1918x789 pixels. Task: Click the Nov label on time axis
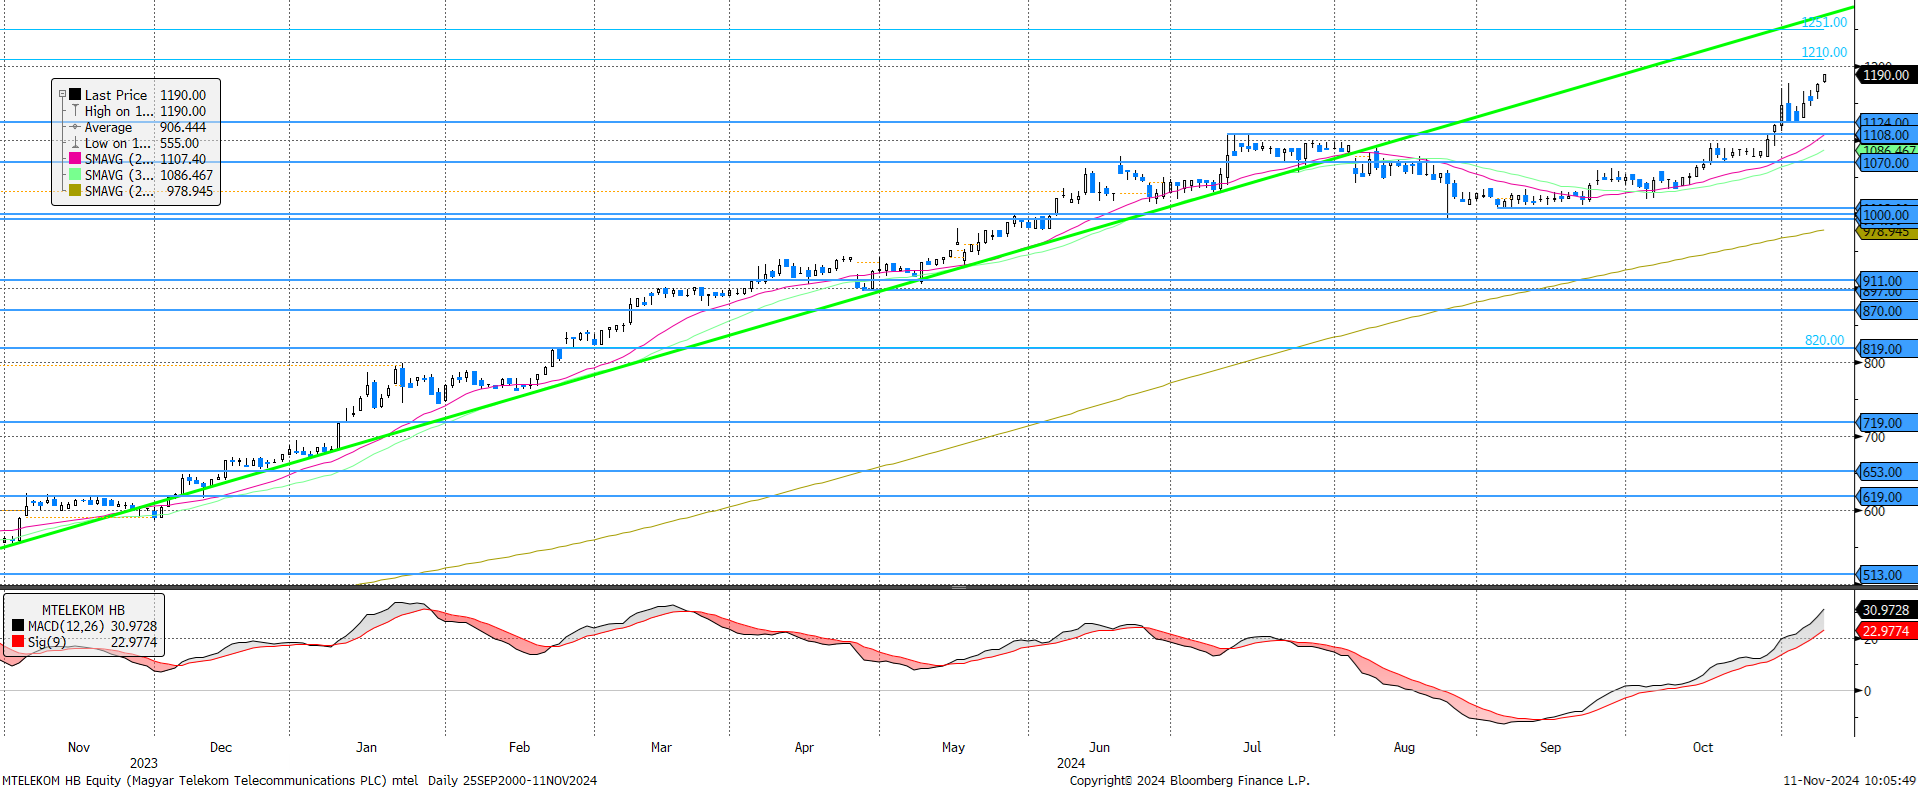pos(79,747)
